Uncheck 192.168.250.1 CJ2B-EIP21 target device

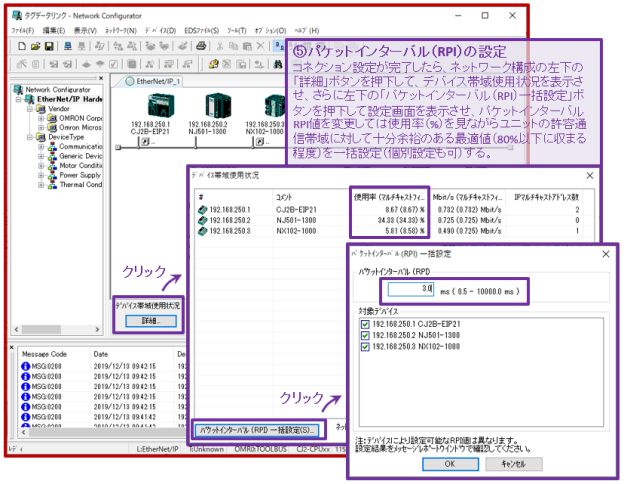click(x=365, y=324)
